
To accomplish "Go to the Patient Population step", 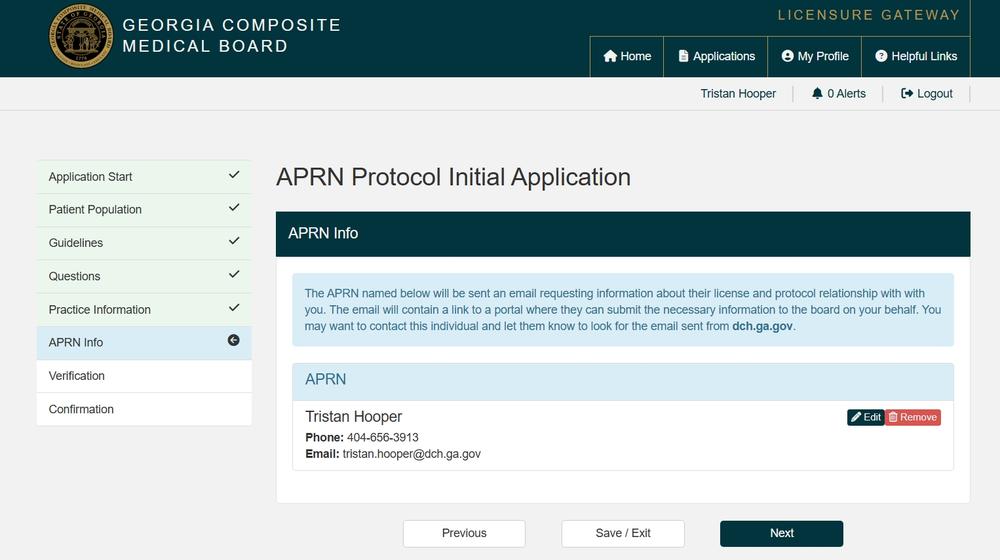I will click(x=144, y=210).
